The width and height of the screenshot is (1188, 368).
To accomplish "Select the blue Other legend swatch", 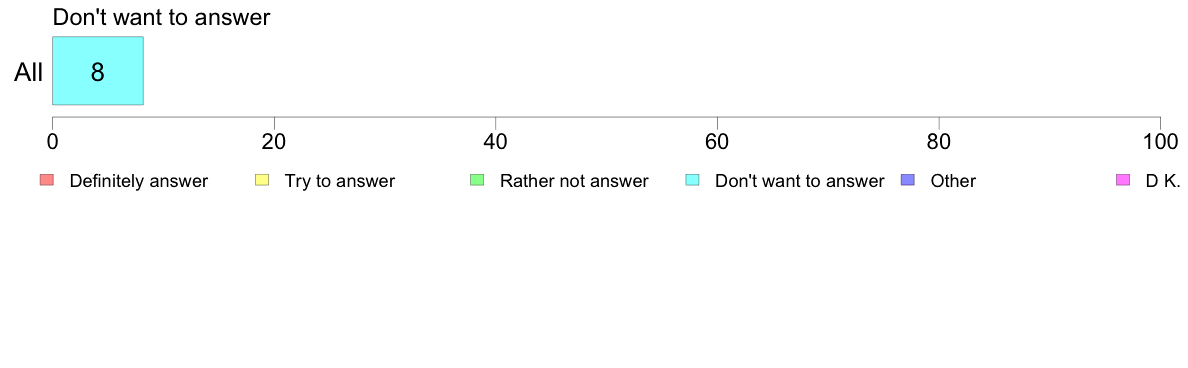I will [908, 180].
